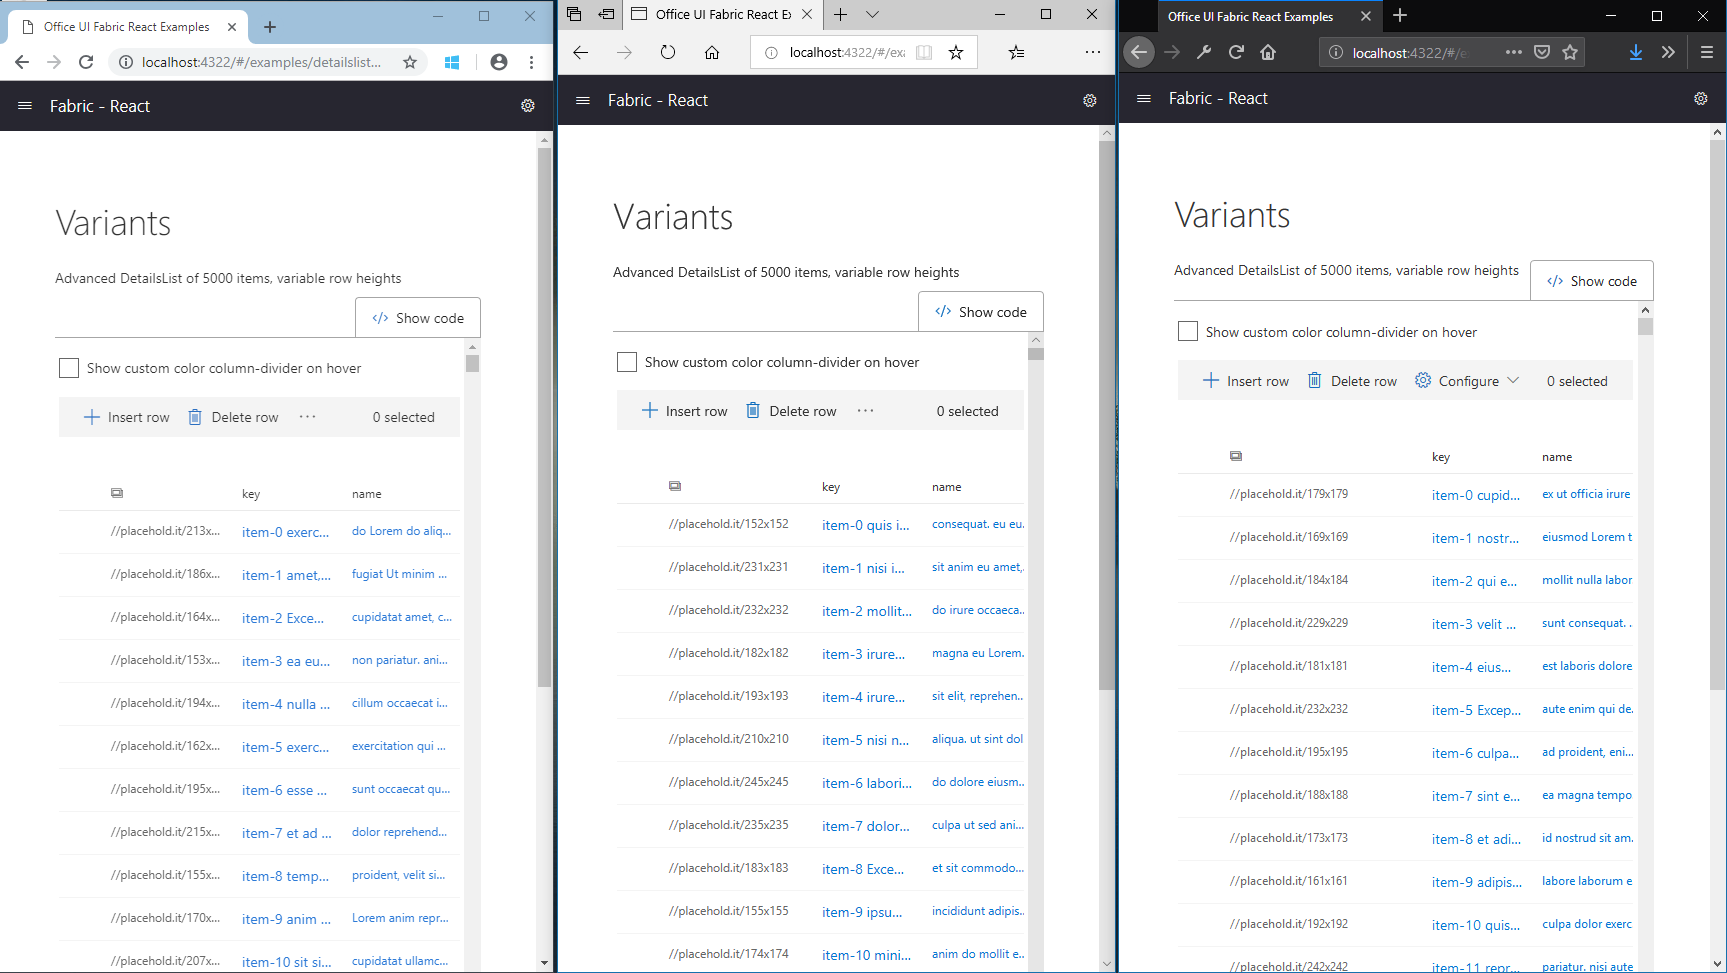Click file type icon column header in Firefox list

(x=1236, y=456)
